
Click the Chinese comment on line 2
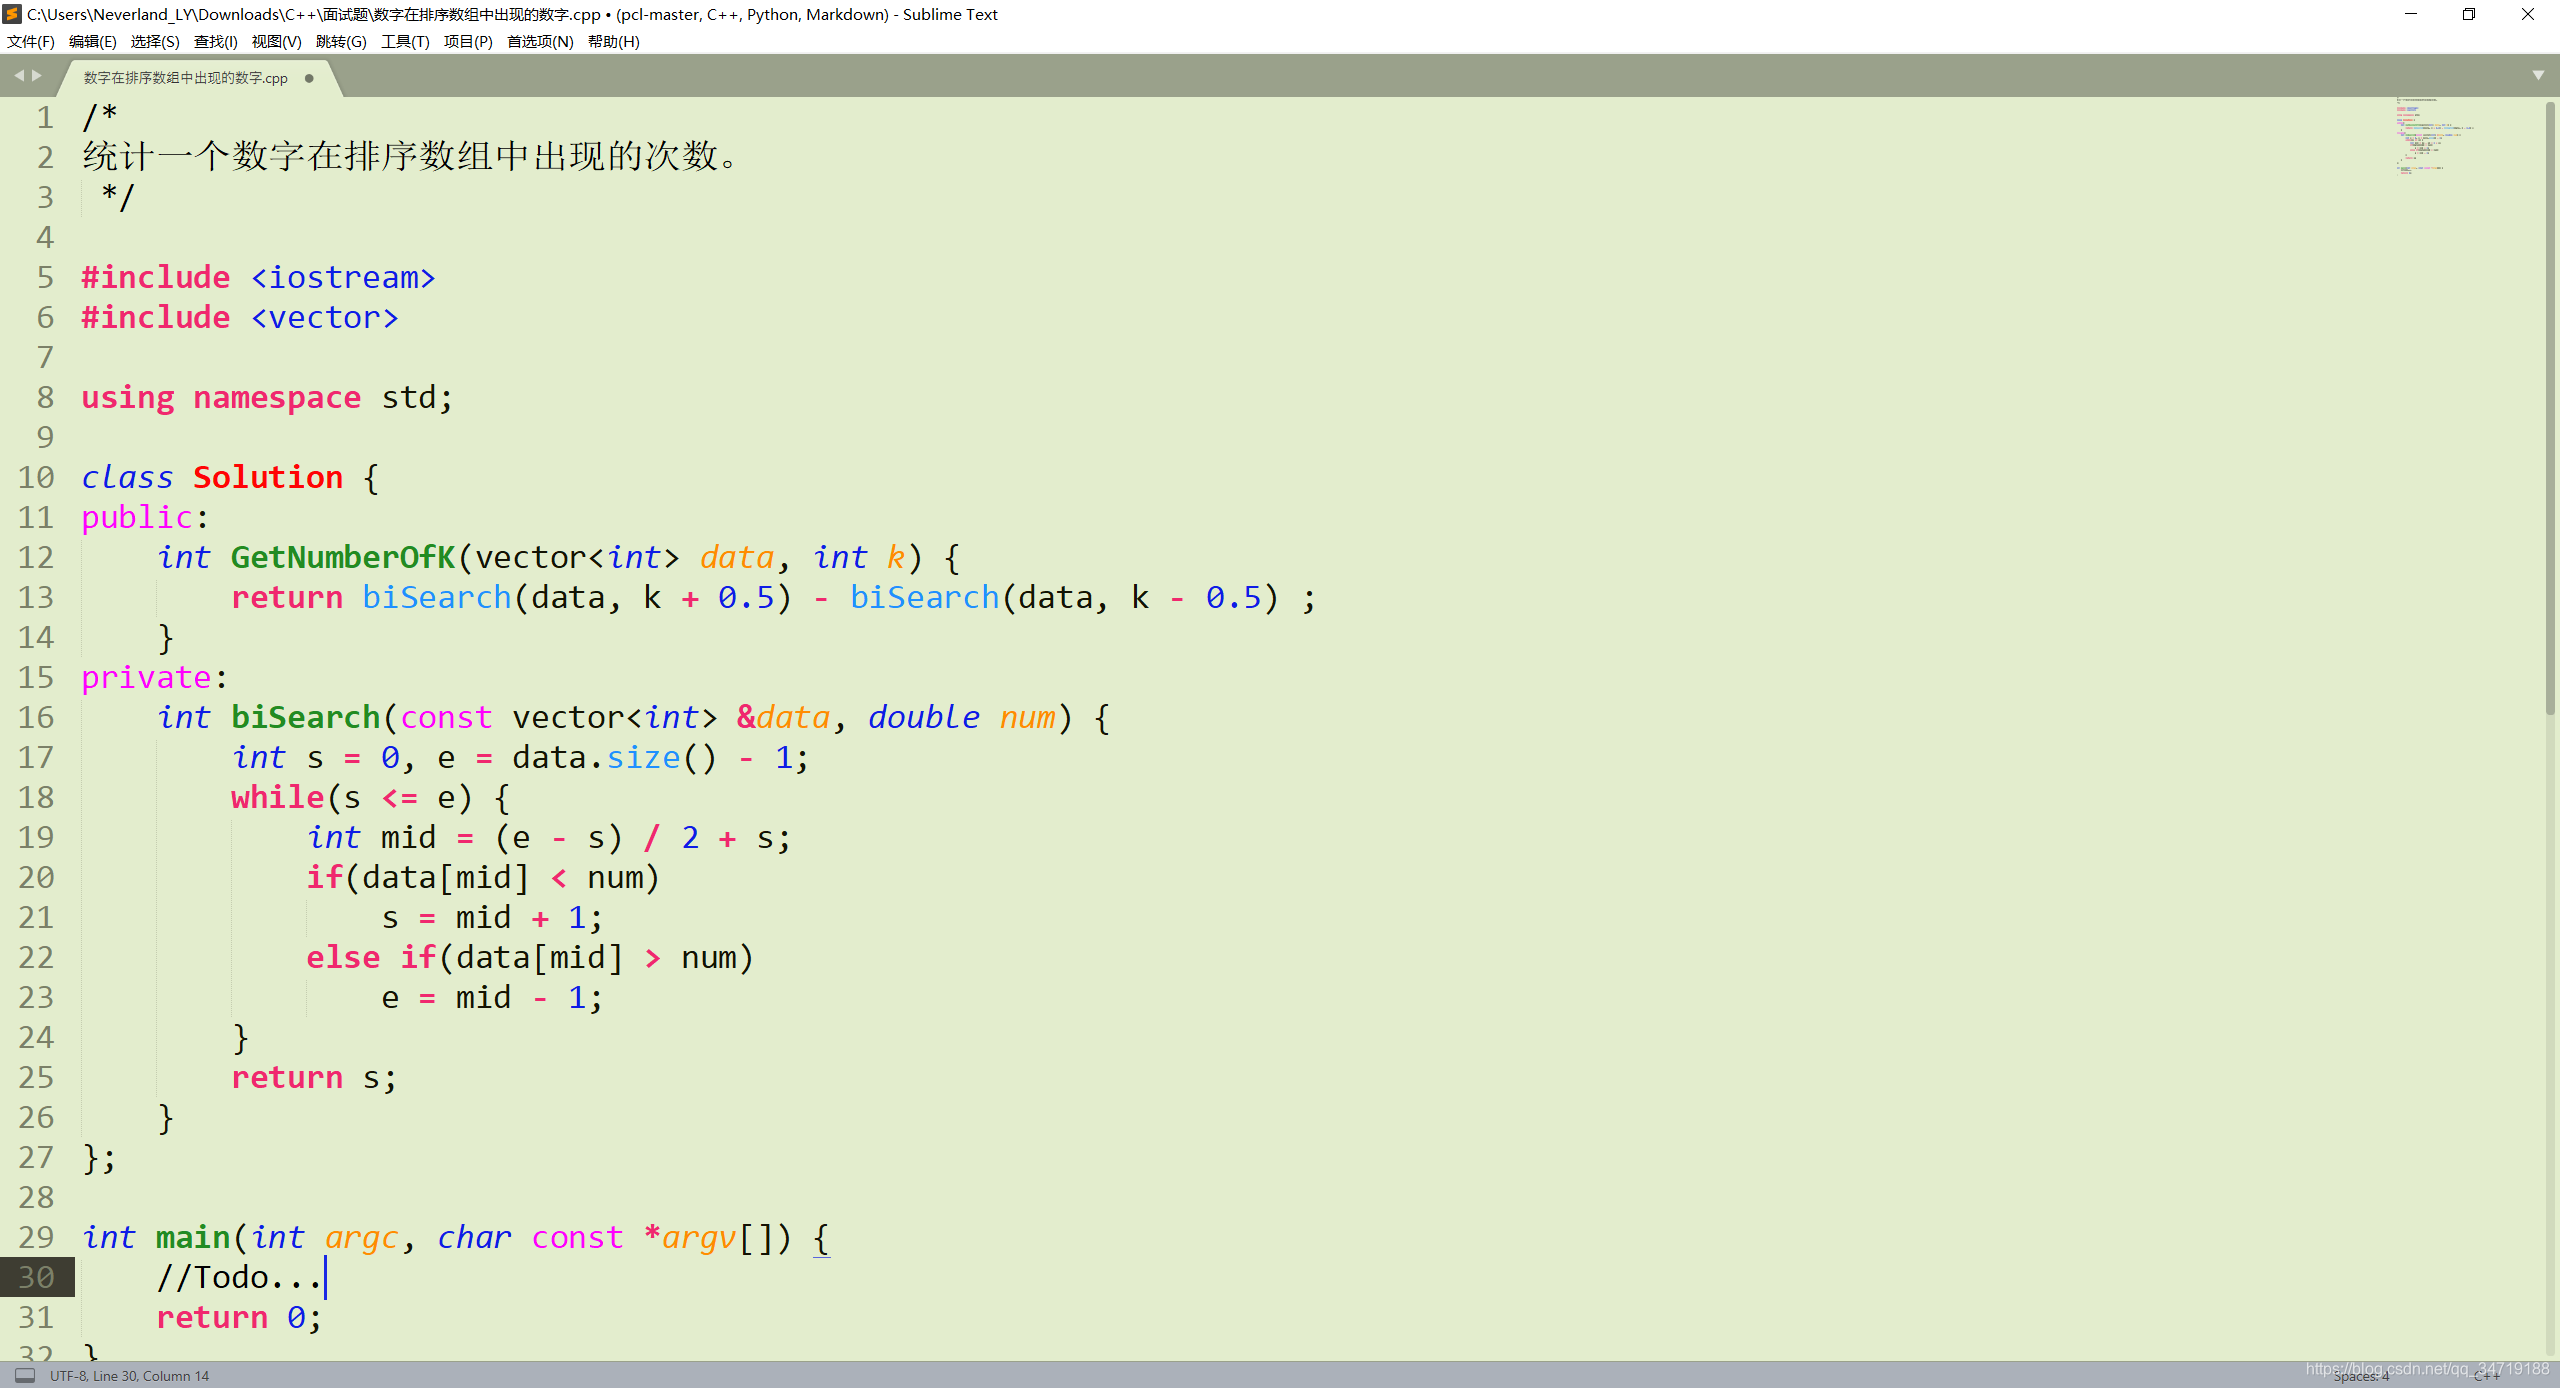[x=410, y=156]
